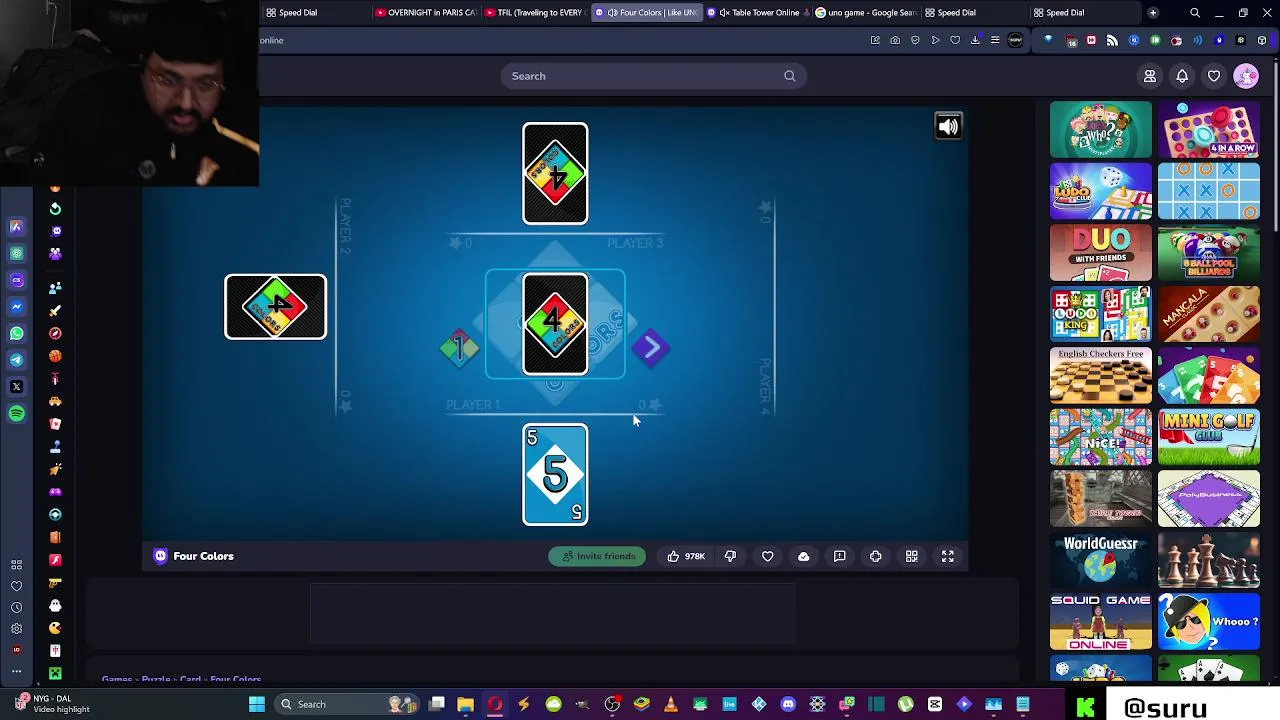Open the report flag icon under game
The width and height of the screenshot is (1280, 720).
point(839,556)
